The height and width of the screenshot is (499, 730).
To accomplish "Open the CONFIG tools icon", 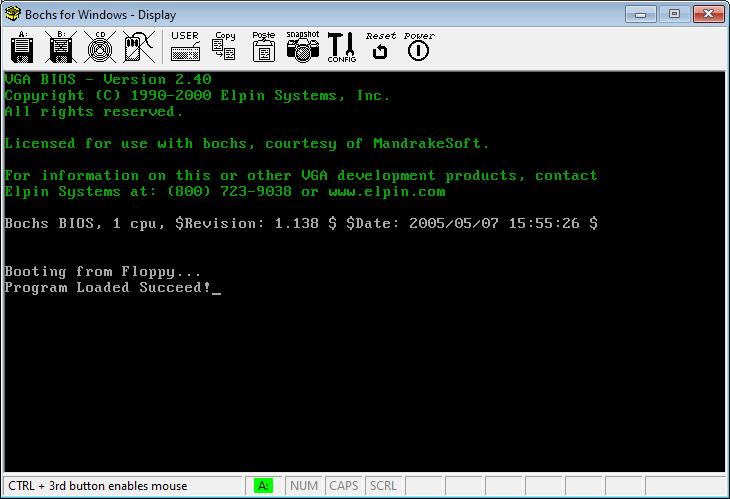I will click(x=342, y=47).
